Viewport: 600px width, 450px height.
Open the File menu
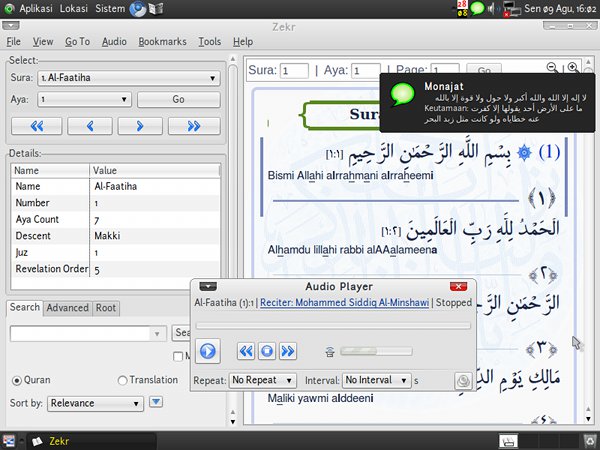13,41
